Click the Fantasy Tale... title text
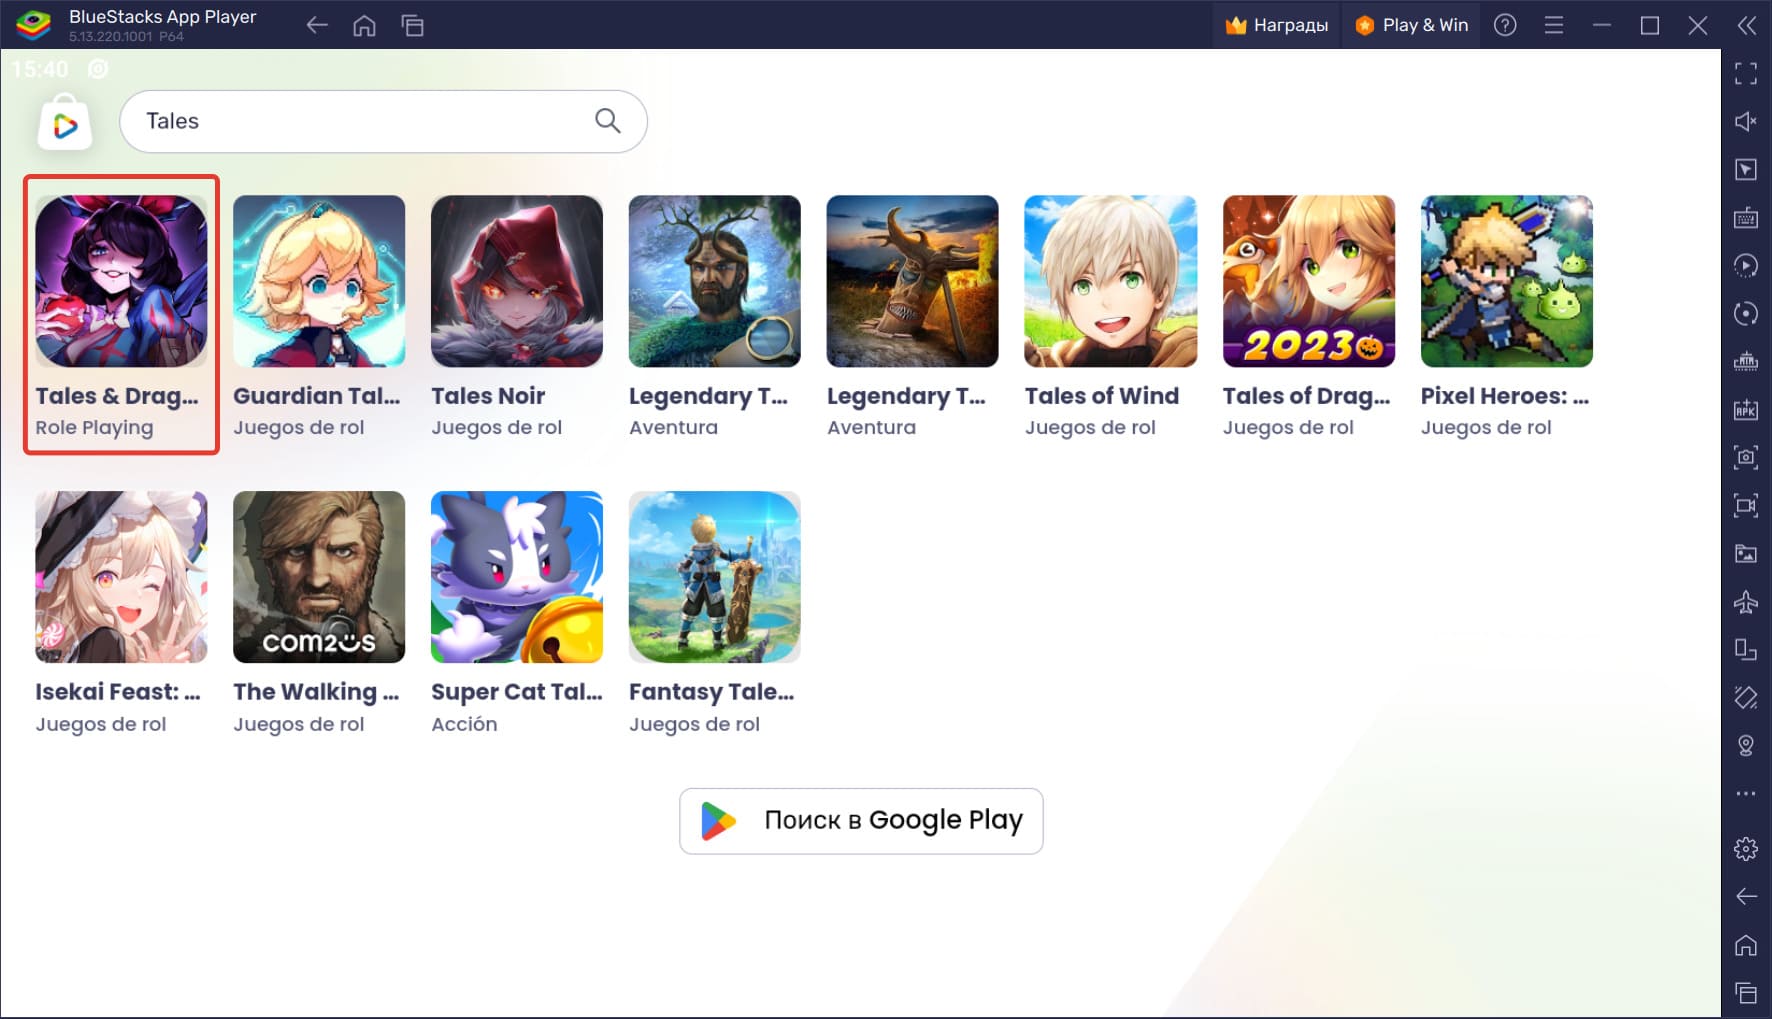 [x=712, y=692]
